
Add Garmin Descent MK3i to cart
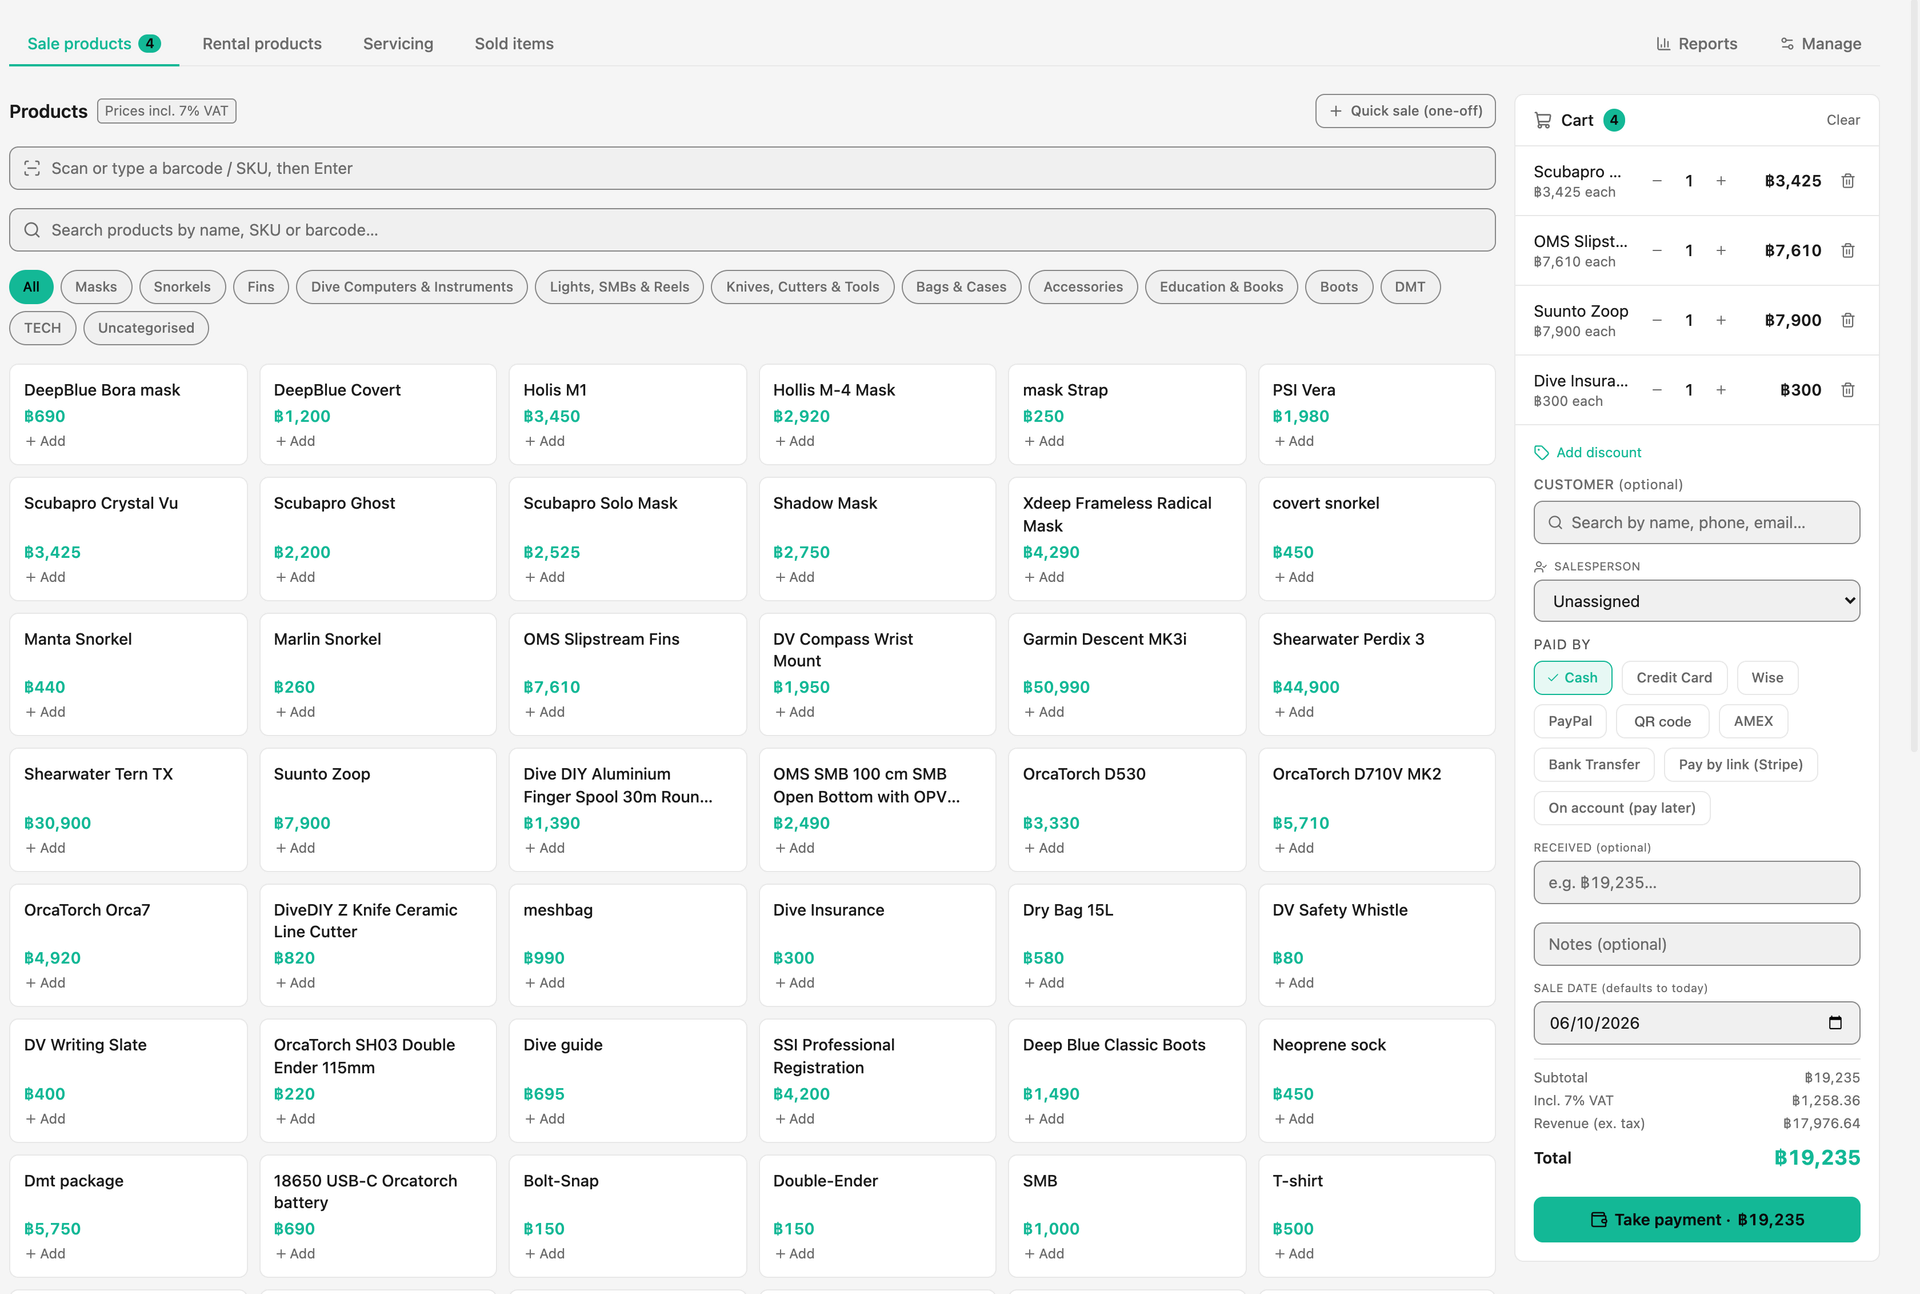pos(1043,712)
